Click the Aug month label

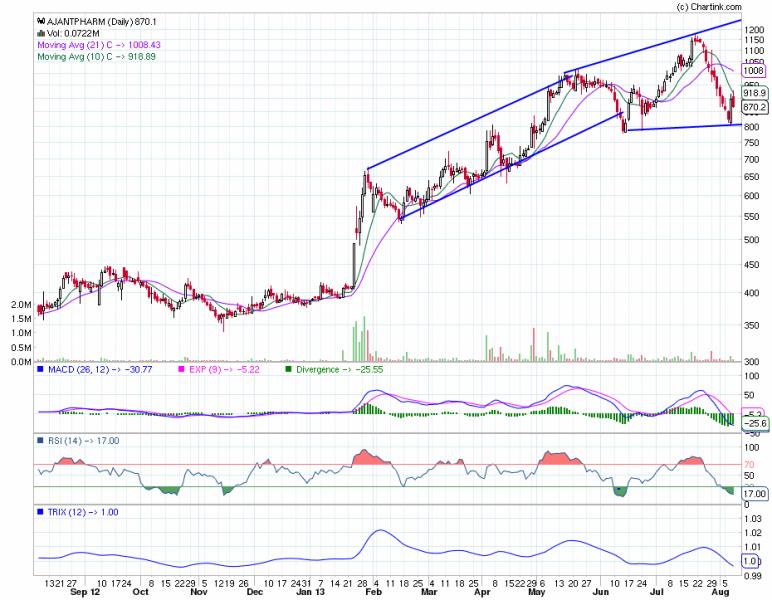[720, 592]
